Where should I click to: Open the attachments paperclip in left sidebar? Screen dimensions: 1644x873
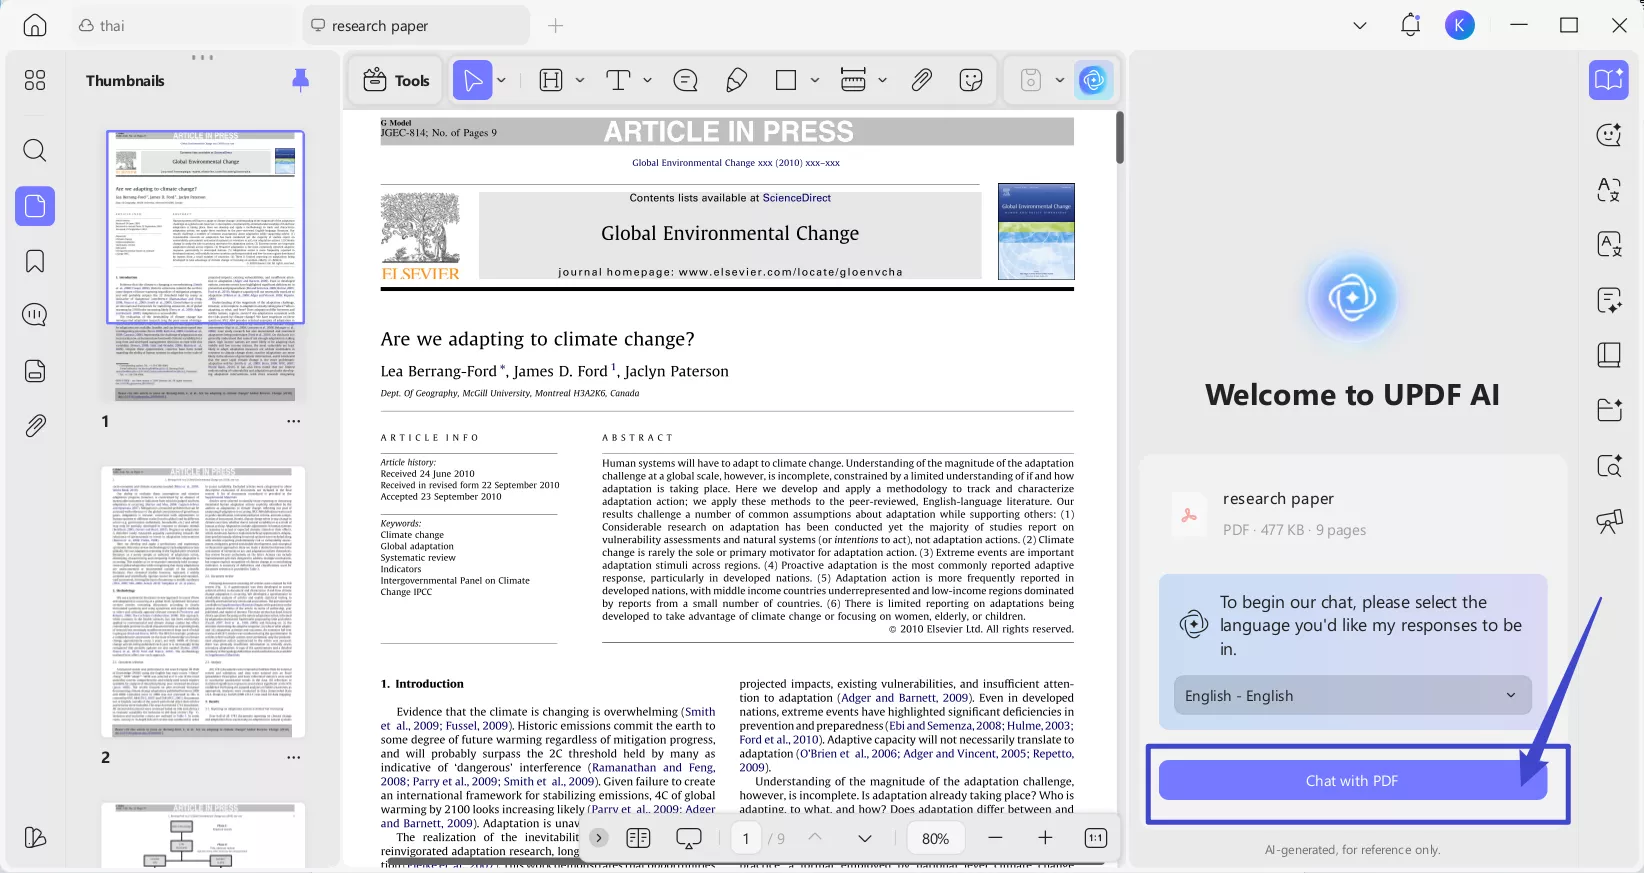pos(35,426)
